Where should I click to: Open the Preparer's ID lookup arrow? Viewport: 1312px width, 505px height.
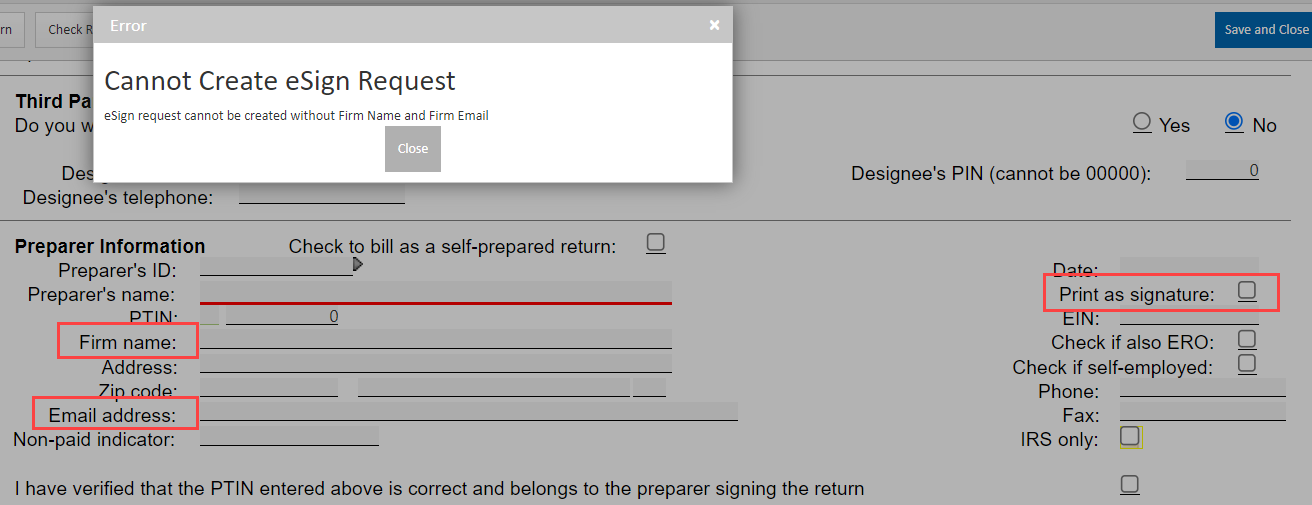click(x=358, y=266)
